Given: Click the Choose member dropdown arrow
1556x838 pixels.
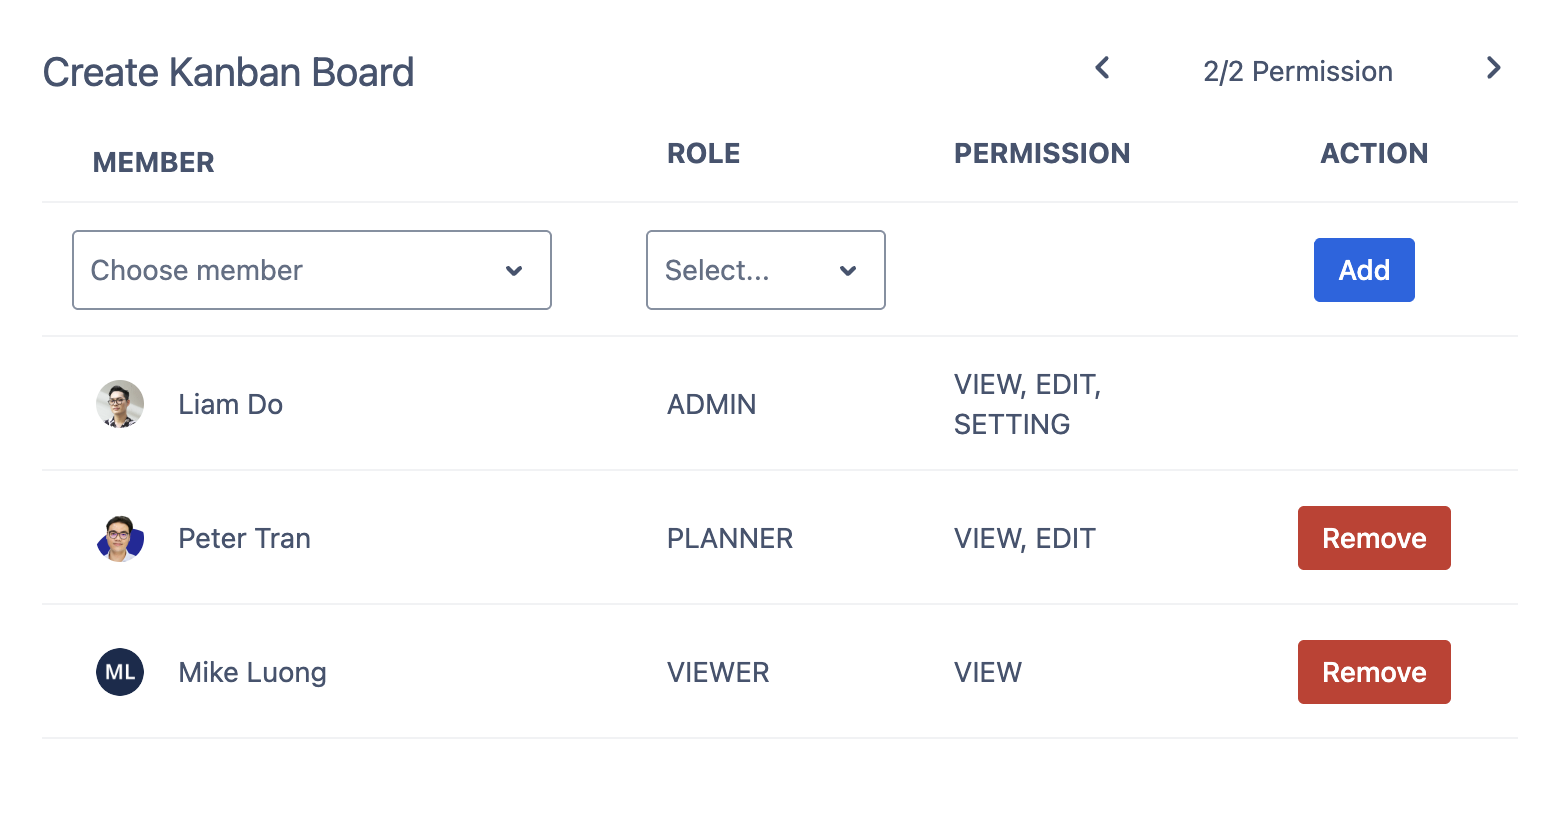Looking at the screenshot, I should [514, 271].
